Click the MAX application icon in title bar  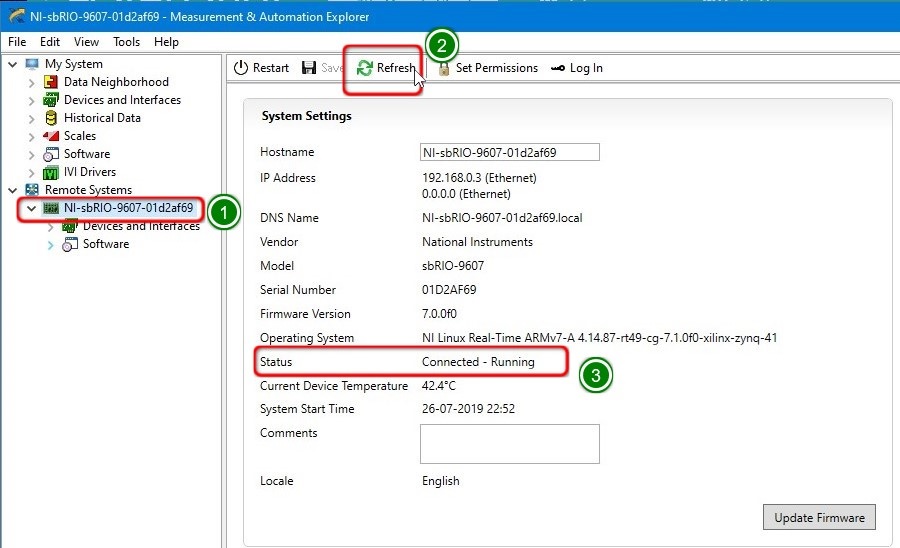click(17, 16)
